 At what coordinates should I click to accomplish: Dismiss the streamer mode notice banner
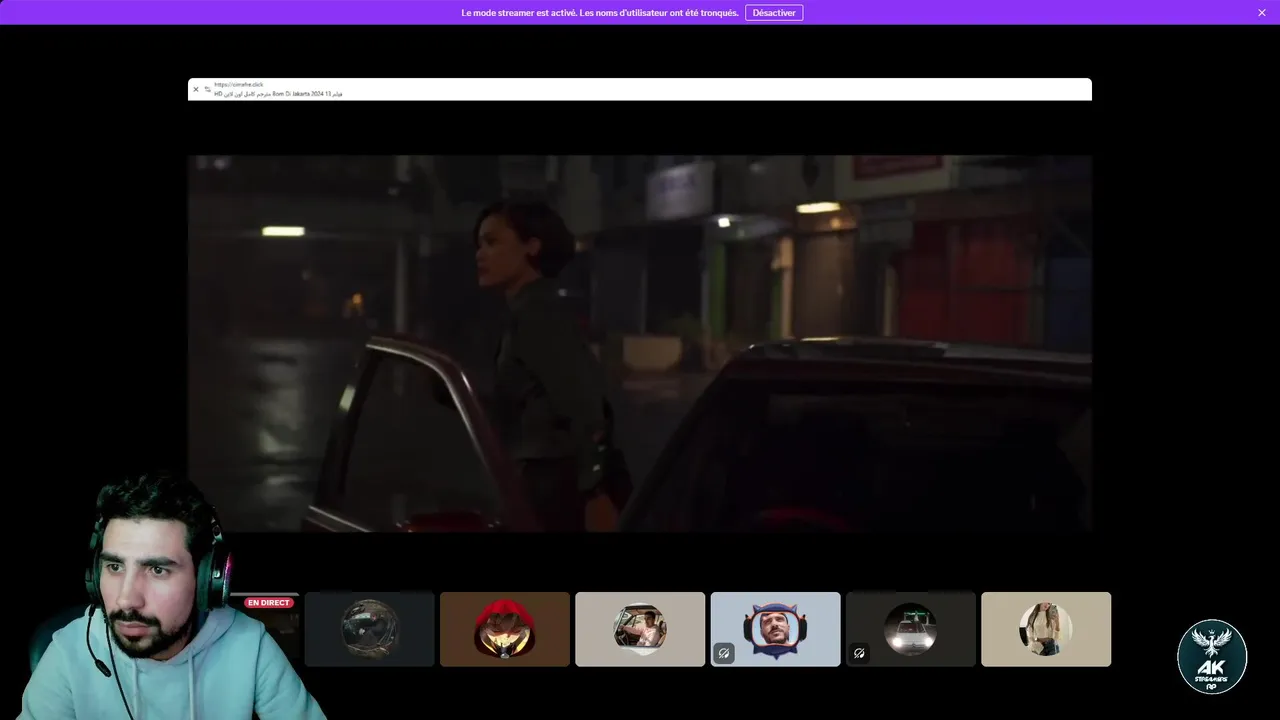coord(1262,13)
